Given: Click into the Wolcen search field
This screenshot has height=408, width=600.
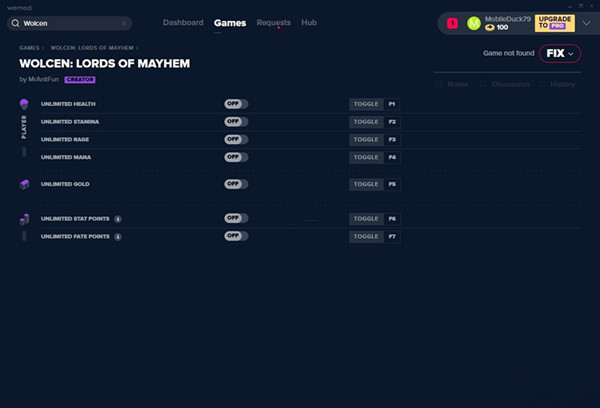Looking at the screenshot, I should pyautogui.click(x=70, y=23).
